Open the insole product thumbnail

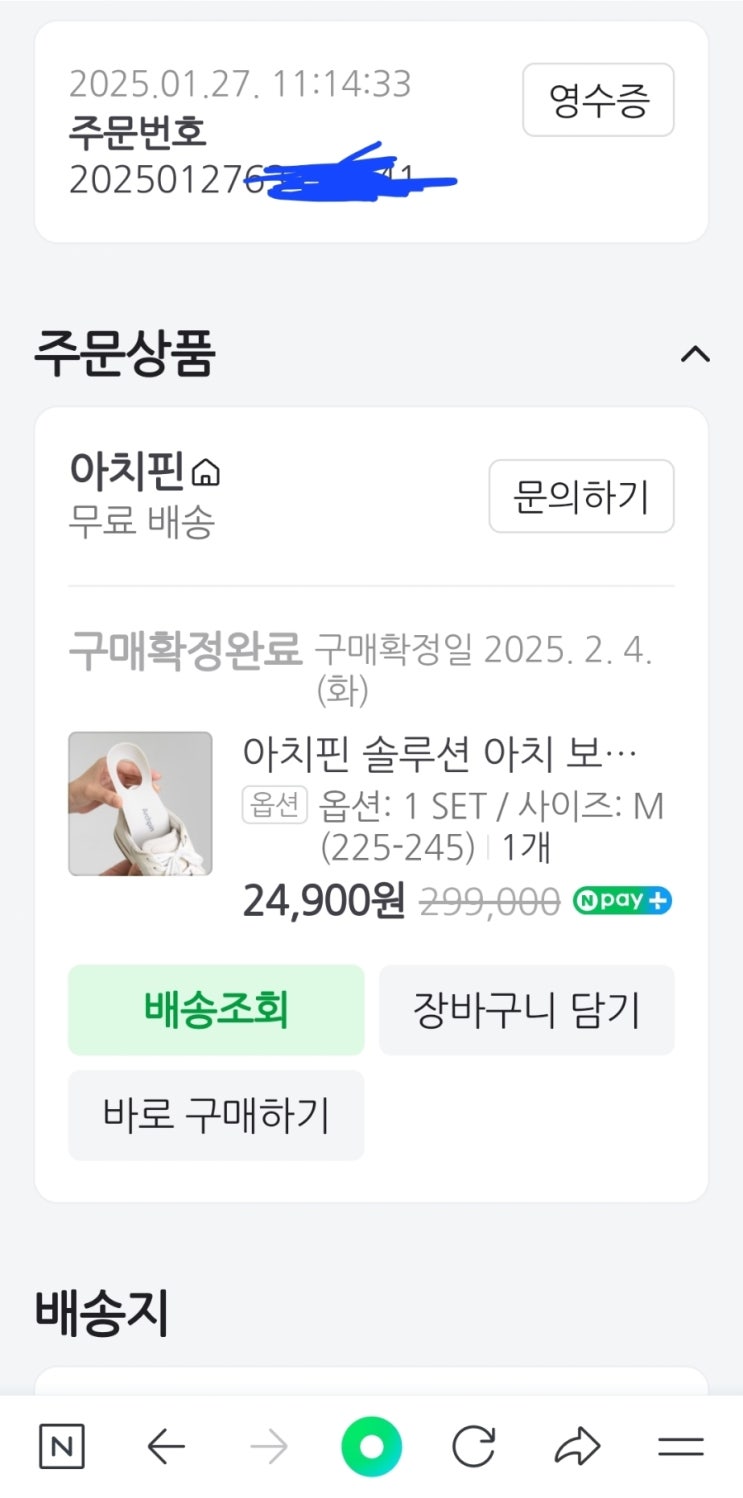(x=140, y=803)
